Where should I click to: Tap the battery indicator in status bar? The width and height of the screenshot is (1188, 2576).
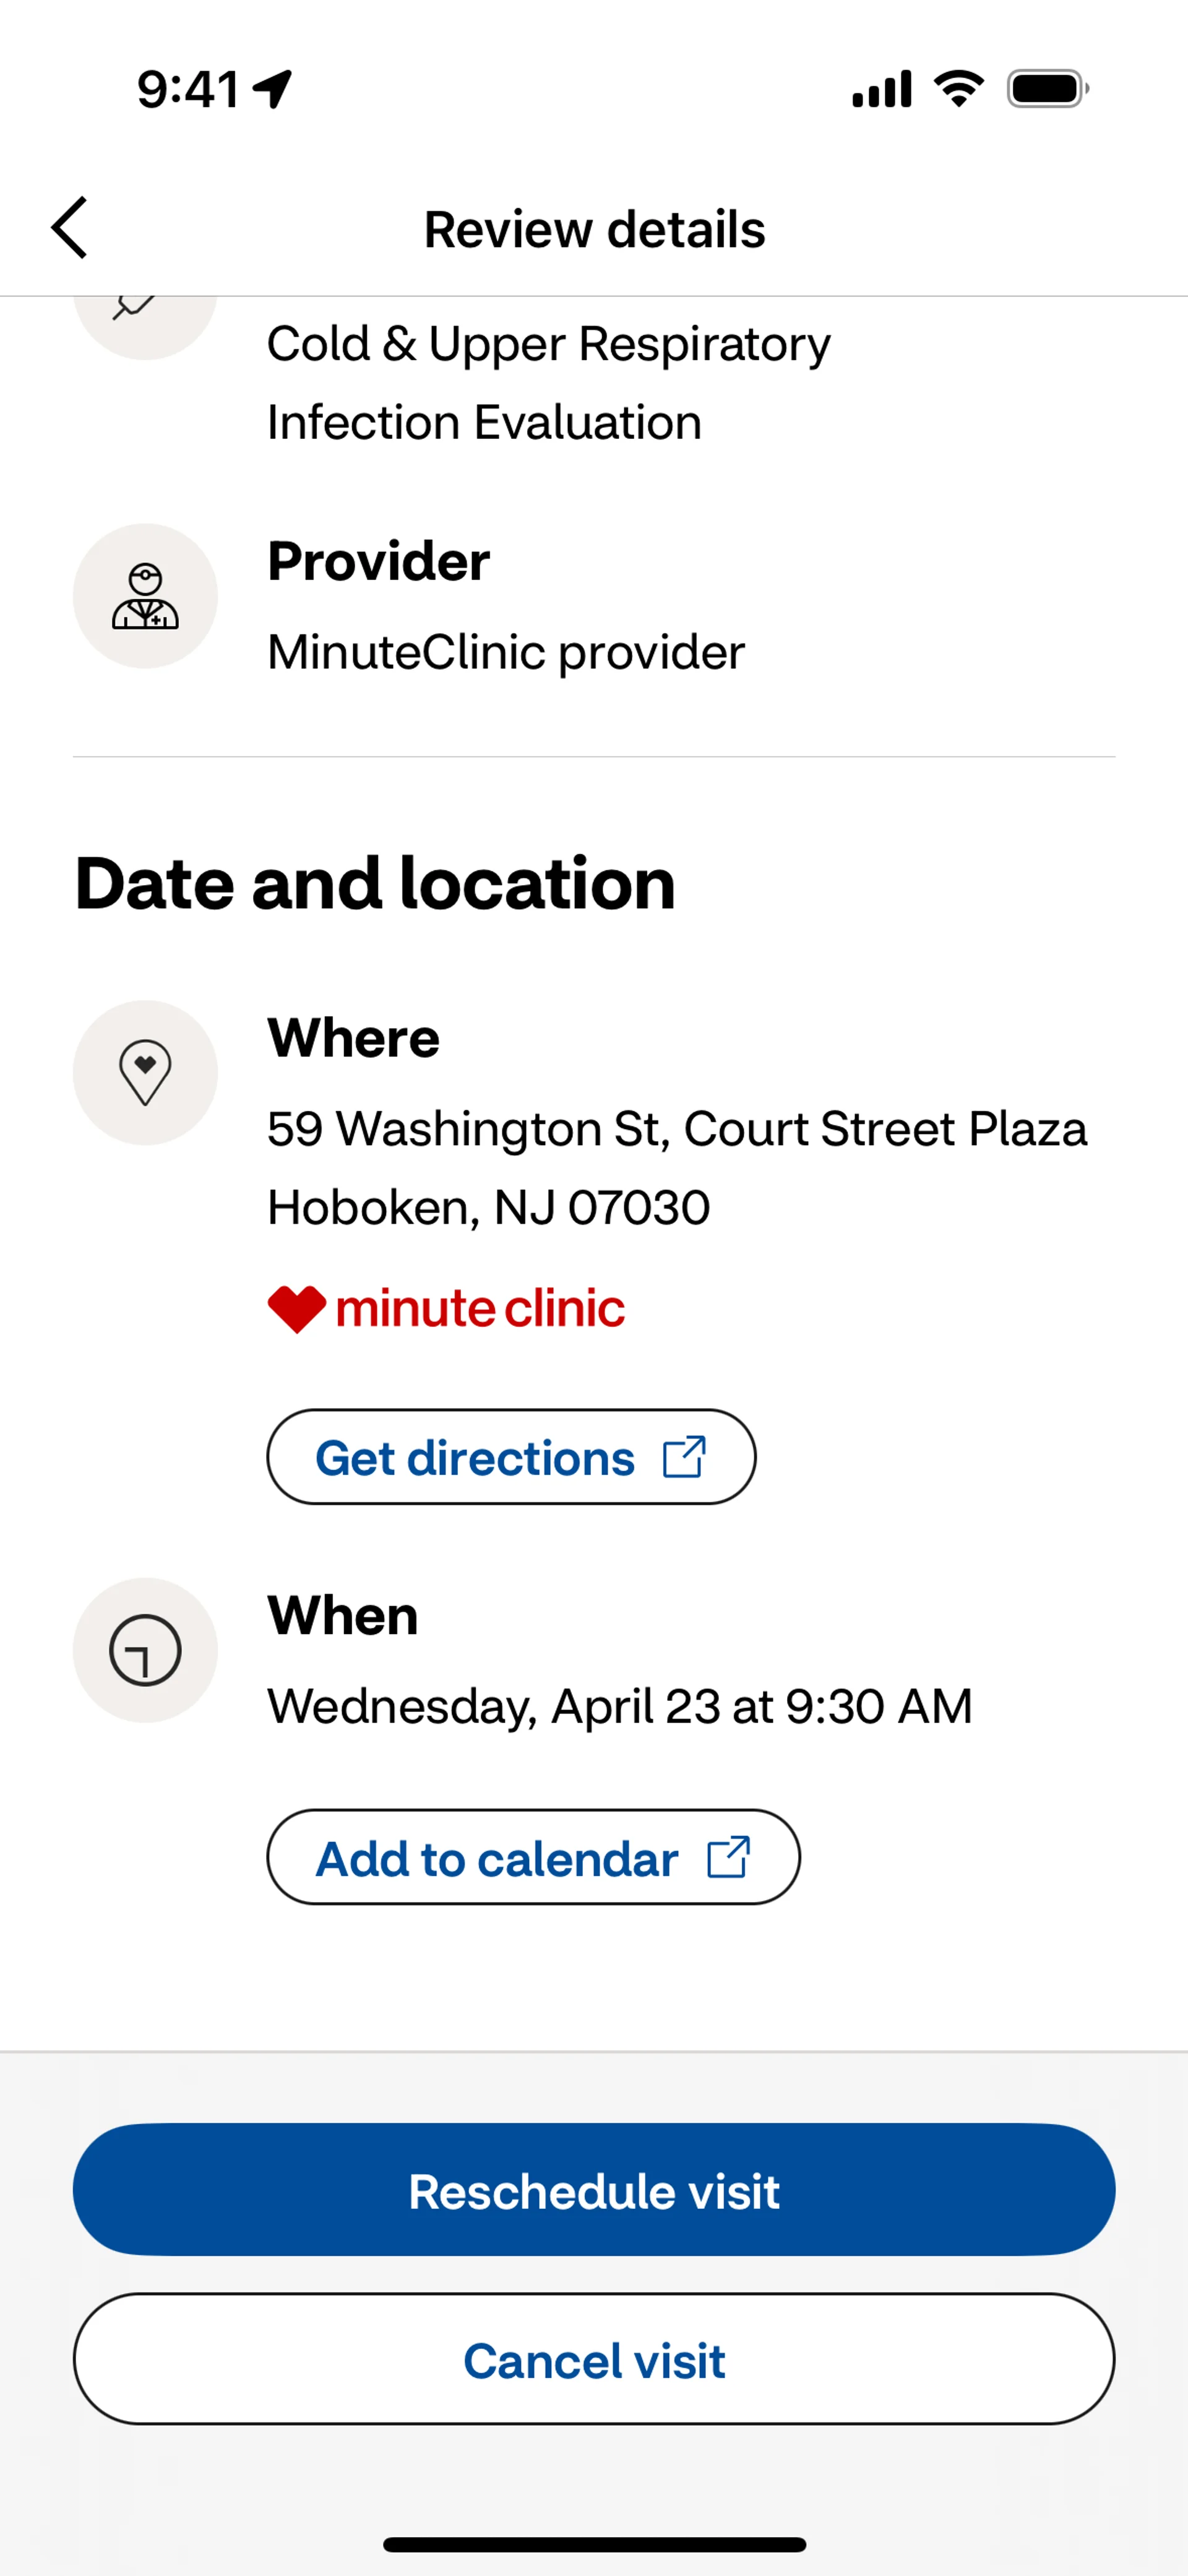tap(1047, 89)
